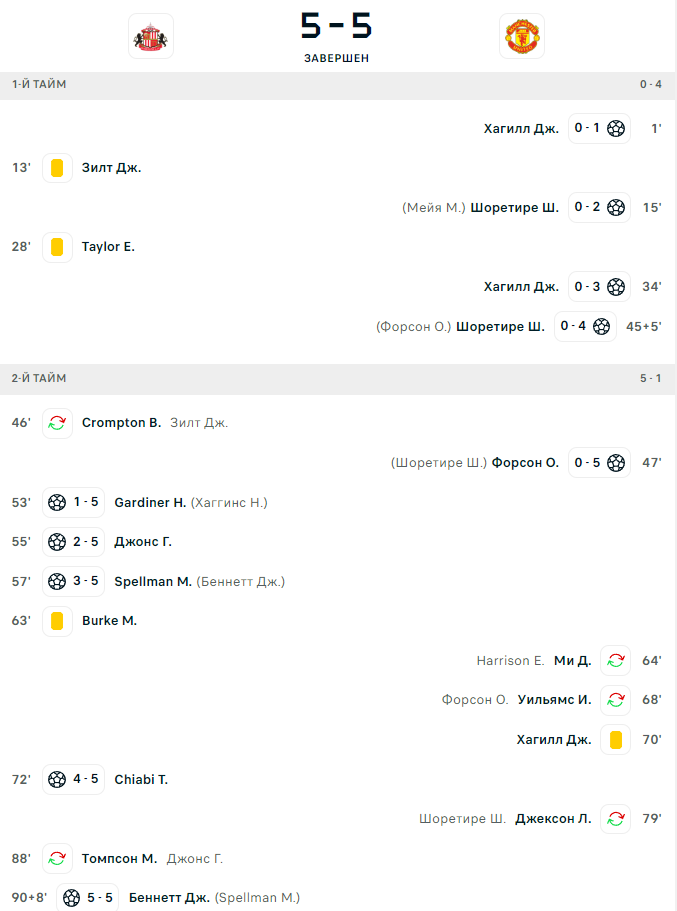Screen dimensions: 677x911
Task: Click the substitution icon at 79'
Action: tap(616, 819)
